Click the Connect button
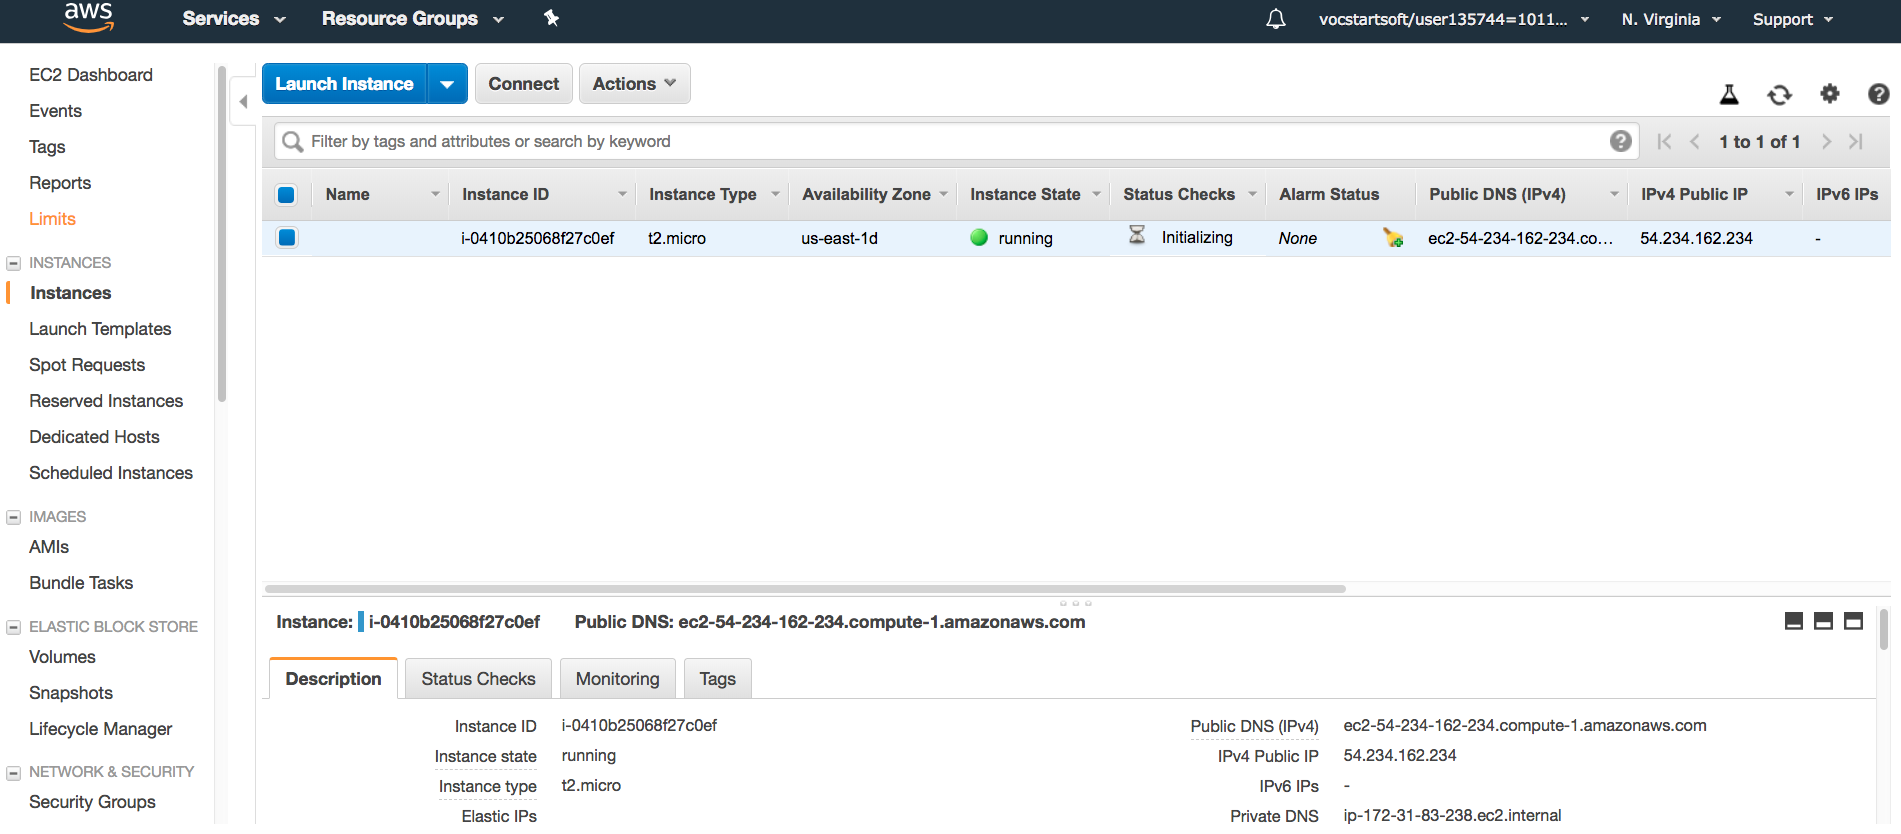Screen dimensions: 1901x834 pyautogui.click(x=523, y=84)
